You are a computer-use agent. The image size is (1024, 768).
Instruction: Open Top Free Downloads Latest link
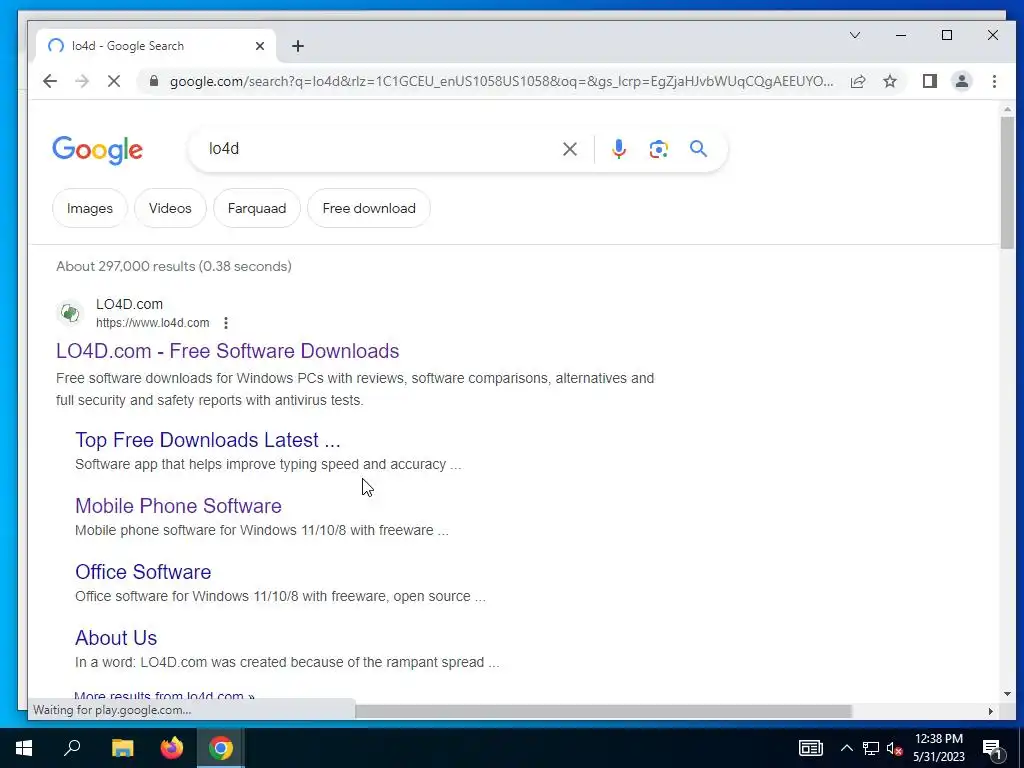[x=208, y=440]
